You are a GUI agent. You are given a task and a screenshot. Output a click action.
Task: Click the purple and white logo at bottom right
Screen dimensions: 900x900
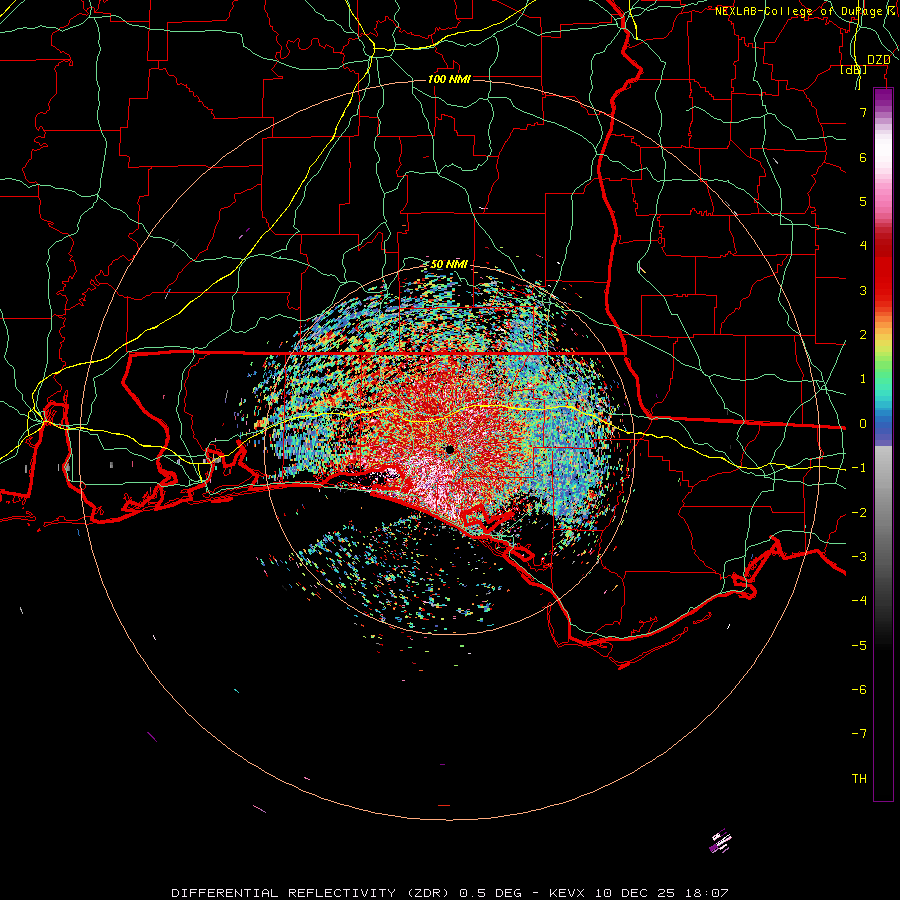(721, 841)
